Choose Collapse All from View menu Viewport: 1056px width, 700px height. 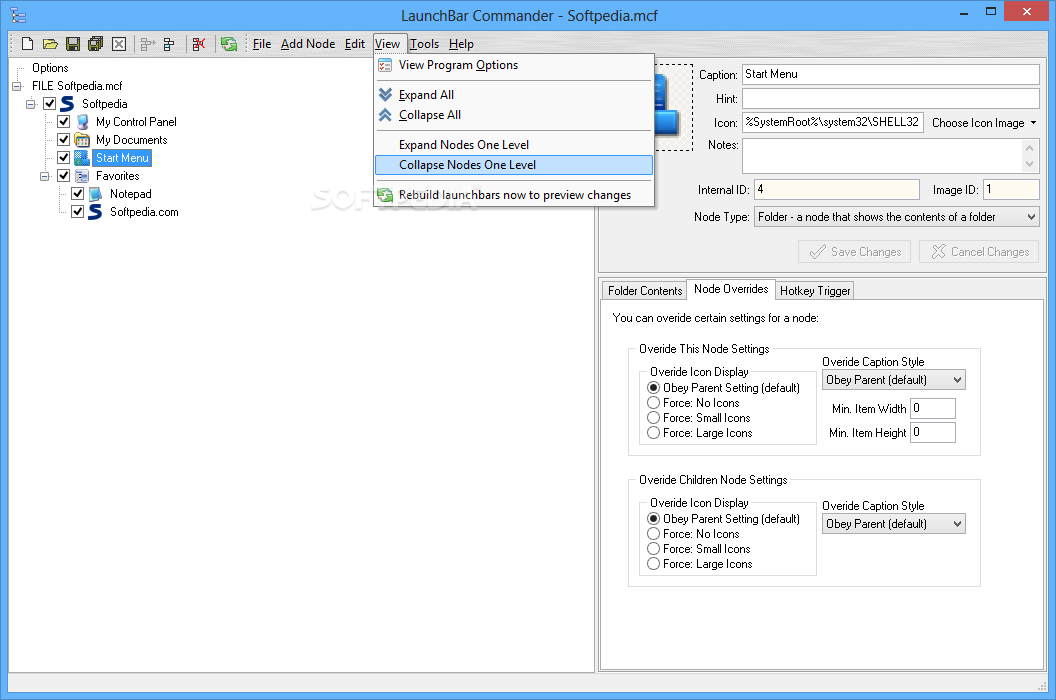514,115
